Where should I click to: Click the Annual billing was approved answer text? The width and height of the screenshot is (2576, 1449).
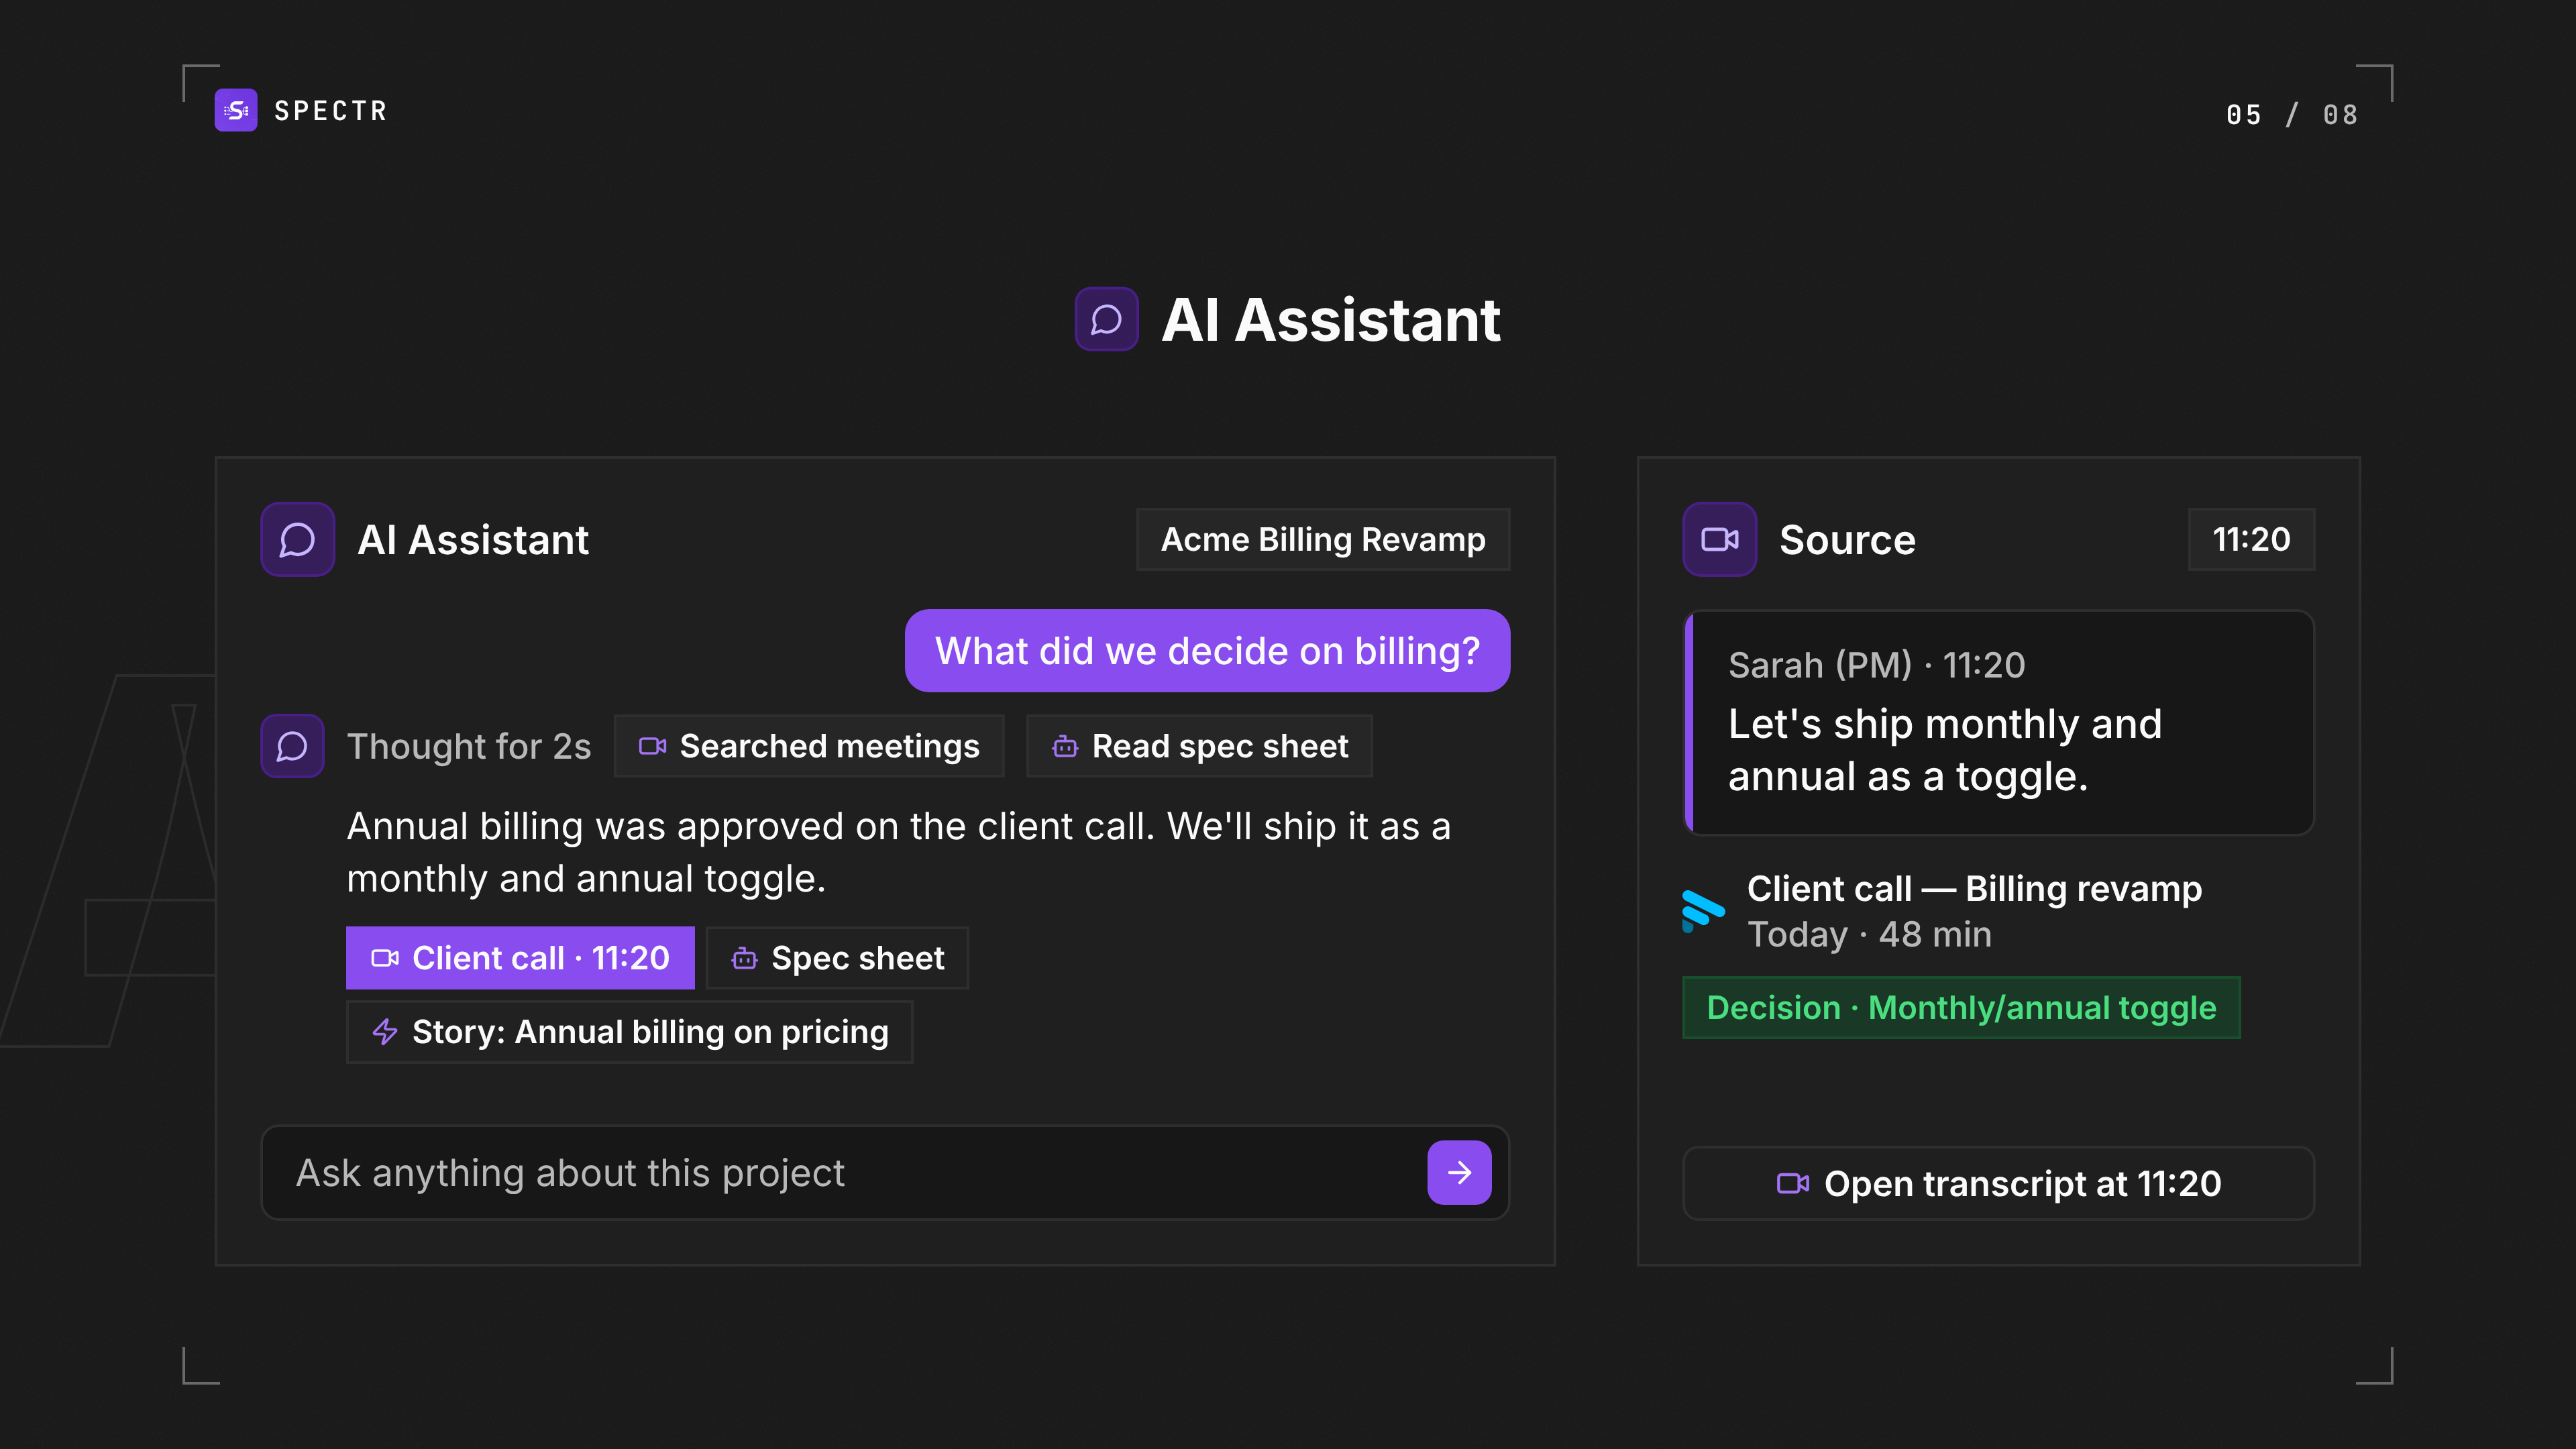[898, 852]
